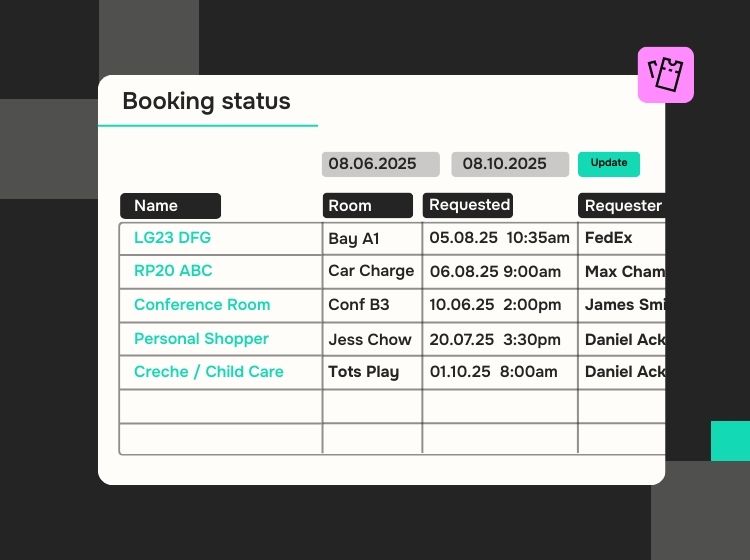Open the Creche / Child Care link
The width and height of the screenshot is (750, 560).
click(x=209, y=372)
